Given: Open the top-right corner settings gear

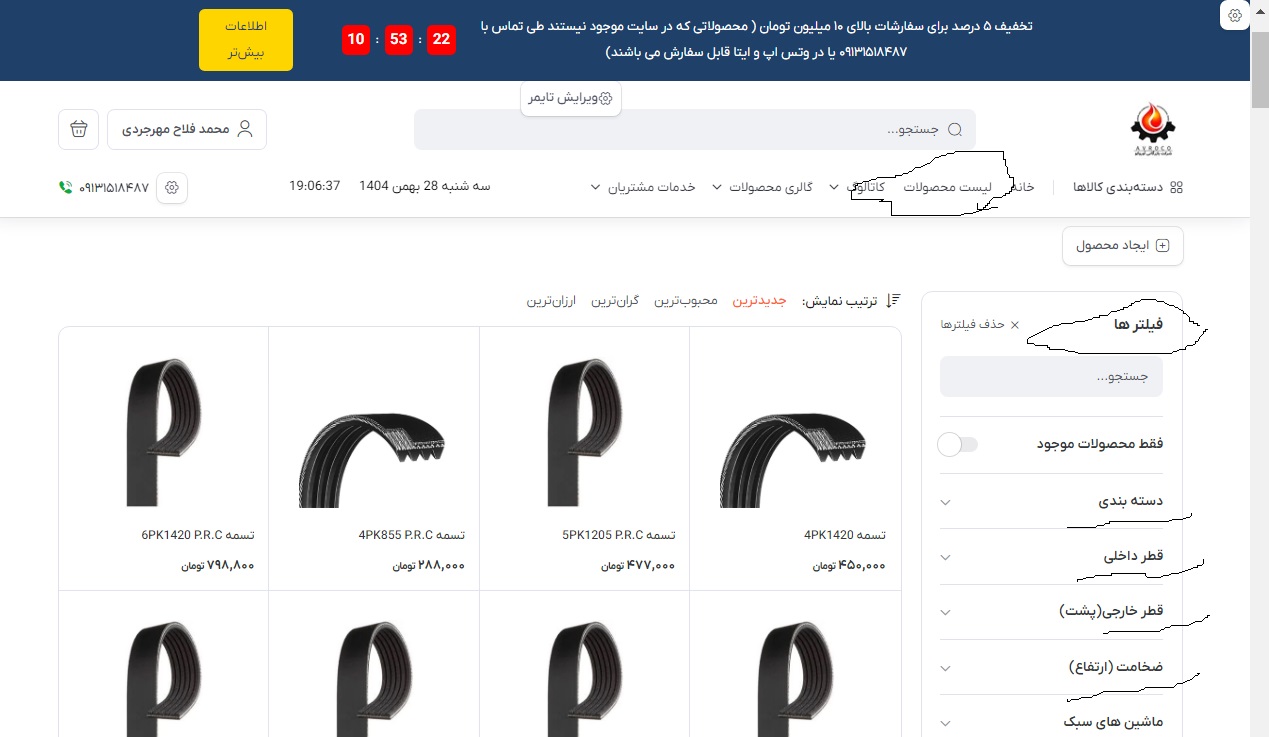Looking at the screenshot, I should (x=1236, y=15).
